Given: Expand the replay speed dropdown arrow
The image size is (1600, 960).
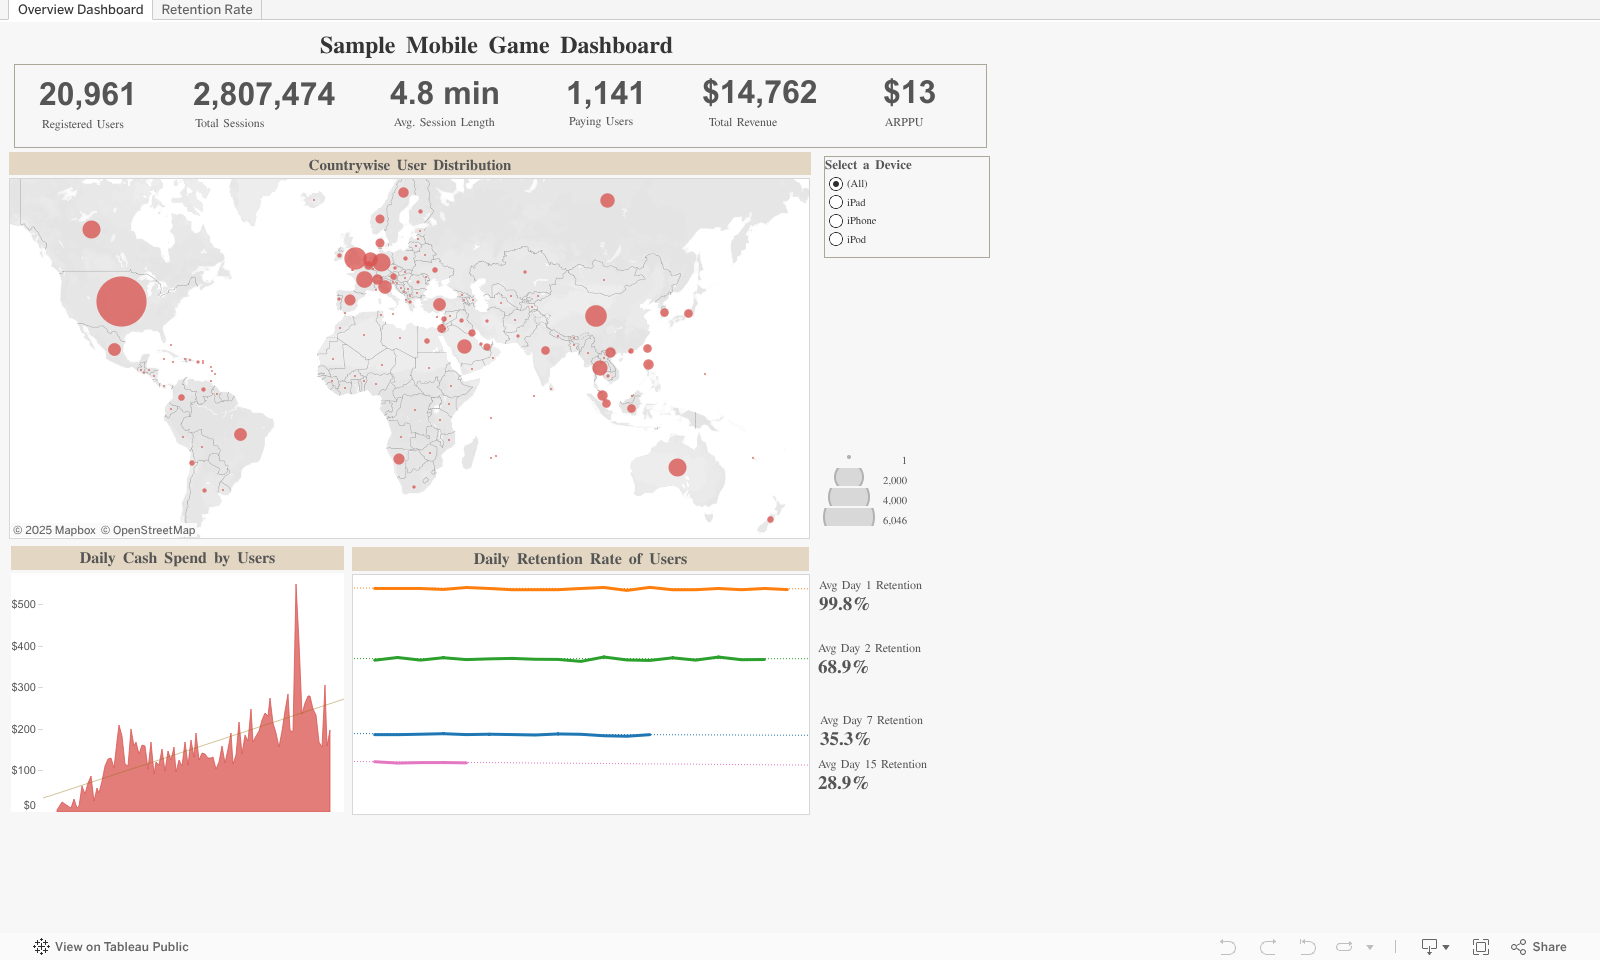Looking at the screenshot, I should pyautogui.click(x=1370, y=947).
